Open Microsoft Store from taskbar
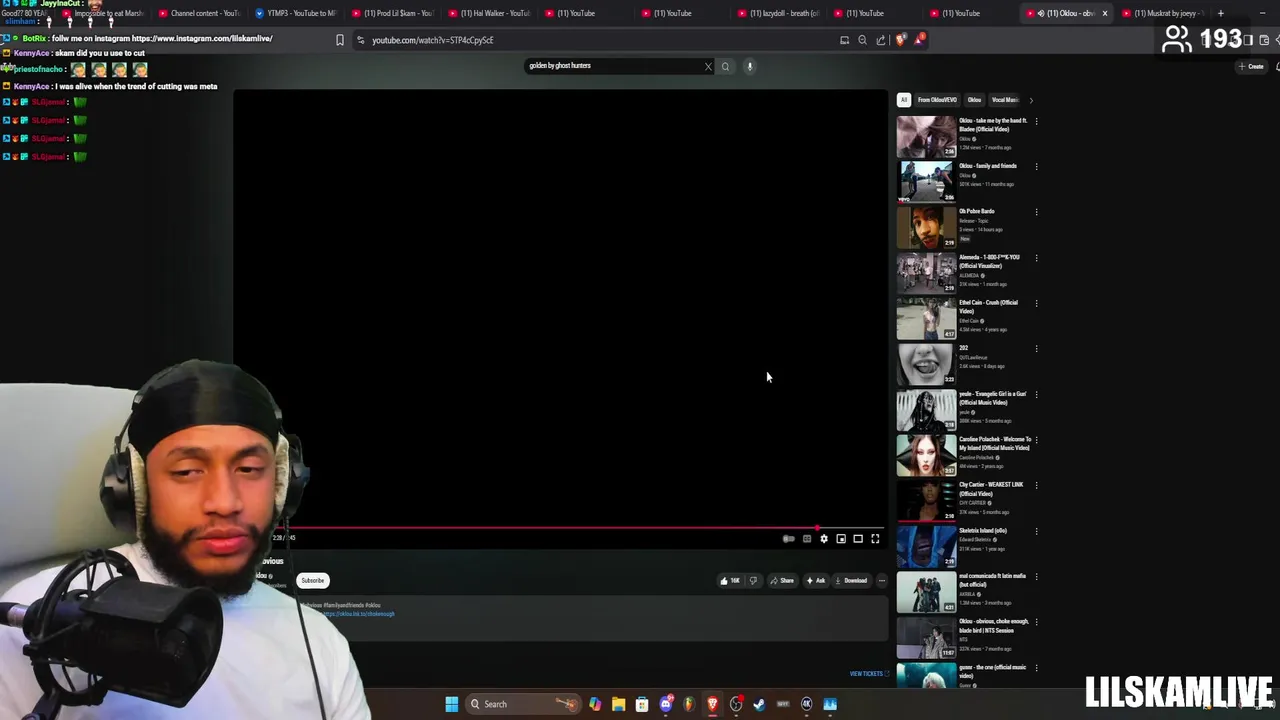This screenshot has width=1280, height=720. 642,704
